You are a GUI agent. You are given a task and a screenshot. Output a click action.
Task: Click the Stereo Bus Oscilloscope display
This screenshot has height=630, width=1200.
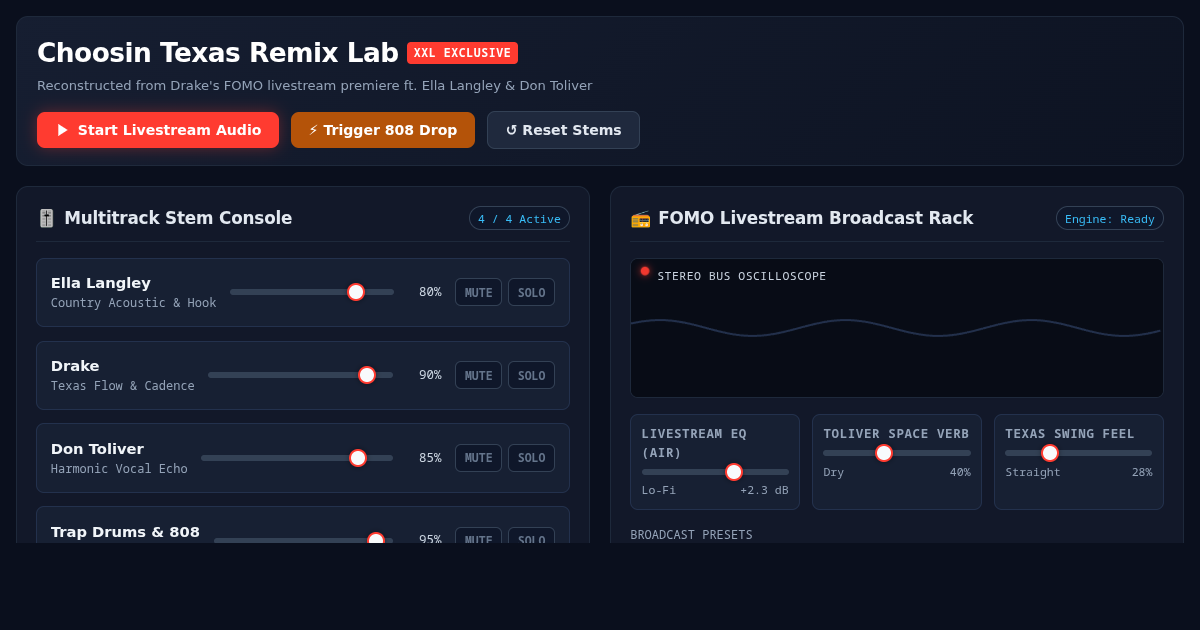897,328
